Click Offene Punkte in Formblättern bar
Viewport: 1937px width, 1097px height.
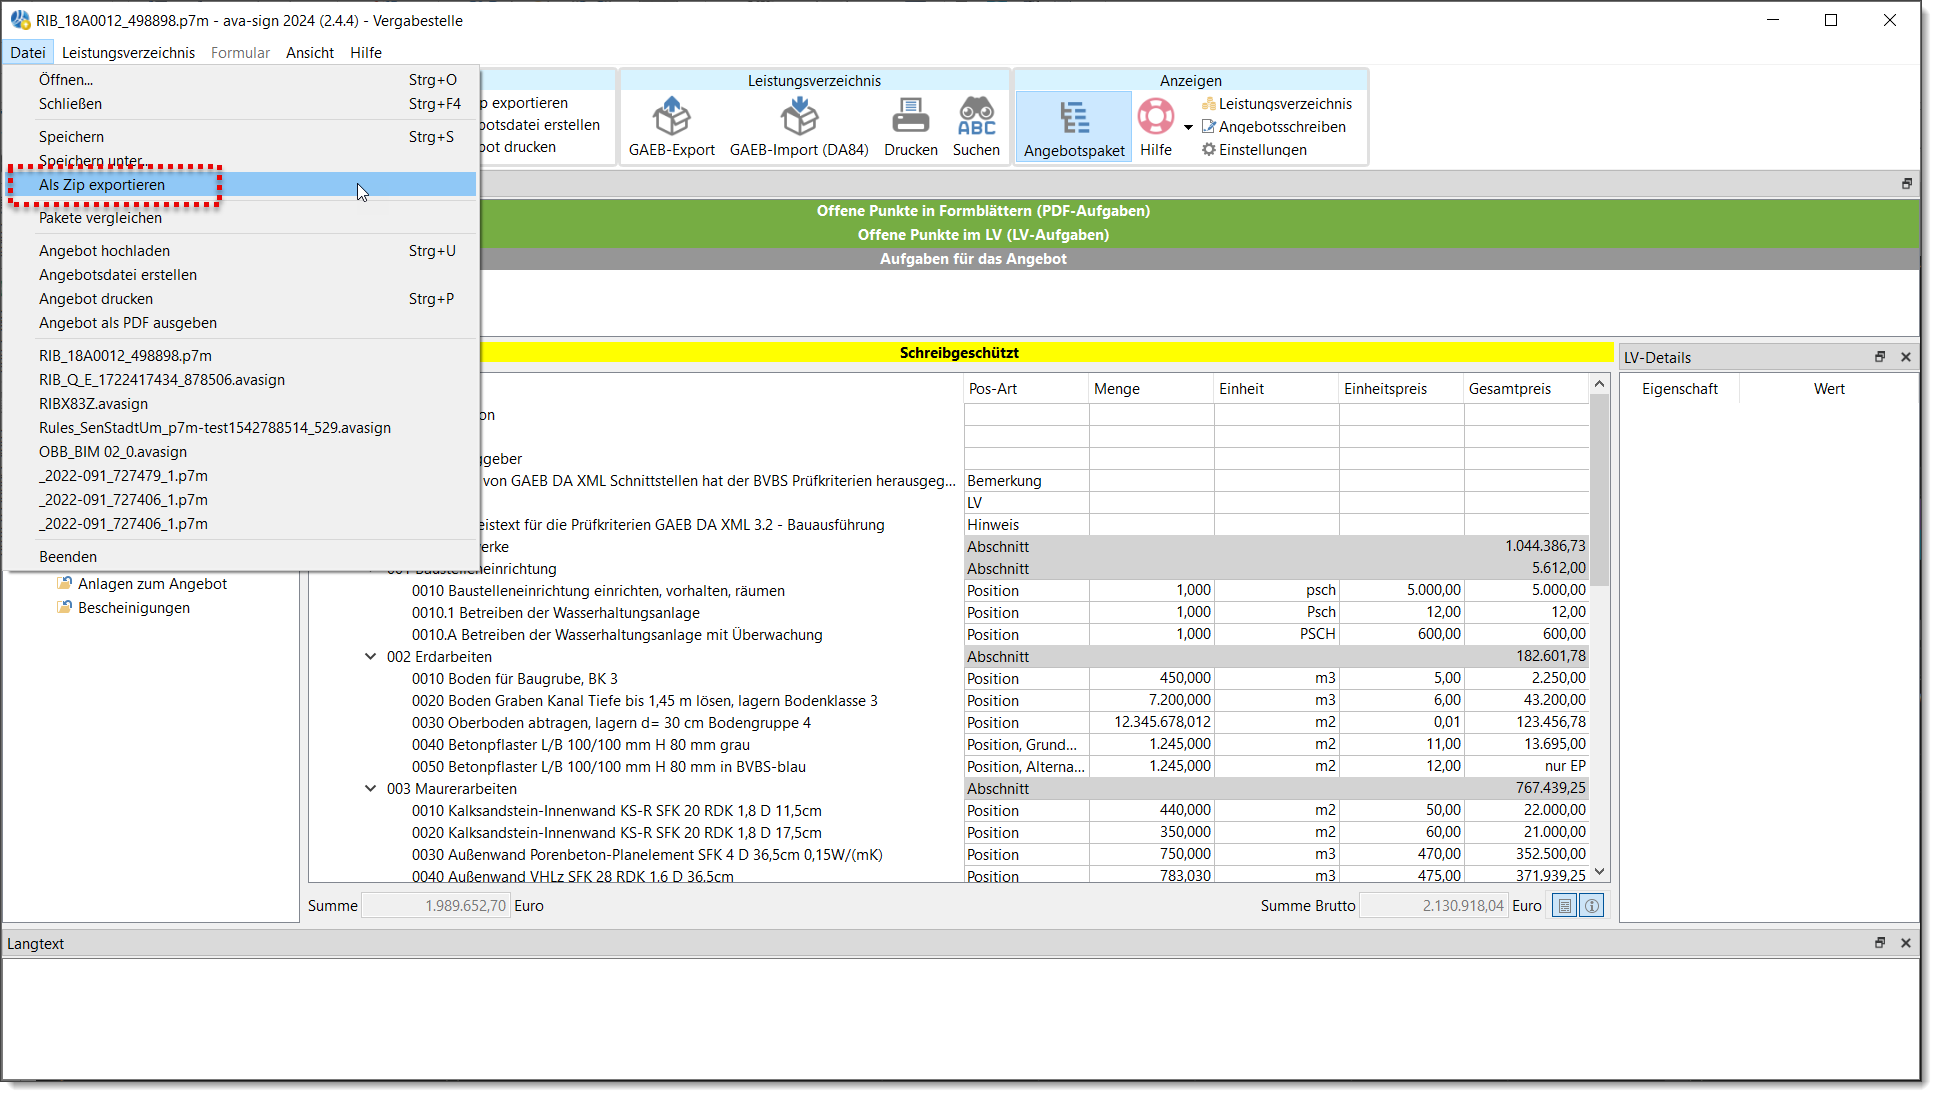(x=983, y=211)
